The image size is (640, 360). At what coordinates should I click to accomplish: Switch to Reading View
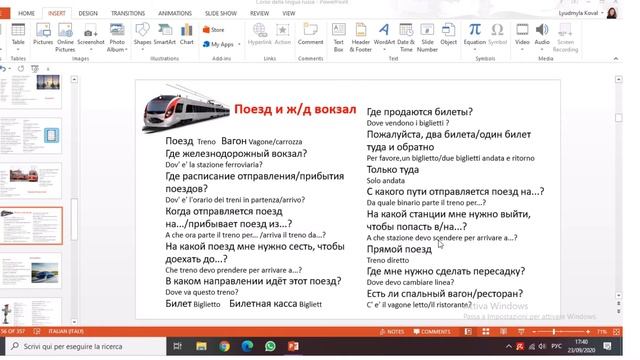(504, 332)
